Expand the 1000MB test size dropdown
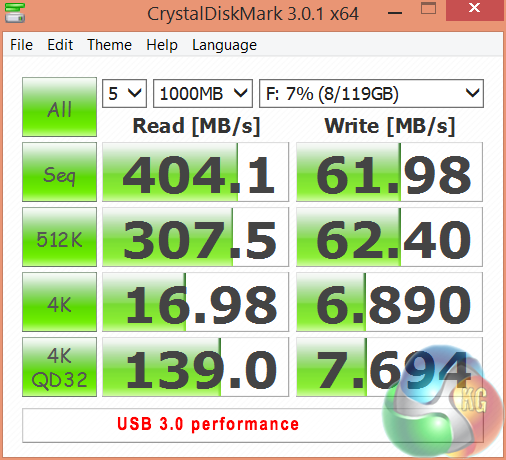506x460 pixels. (x=203, y=94)
